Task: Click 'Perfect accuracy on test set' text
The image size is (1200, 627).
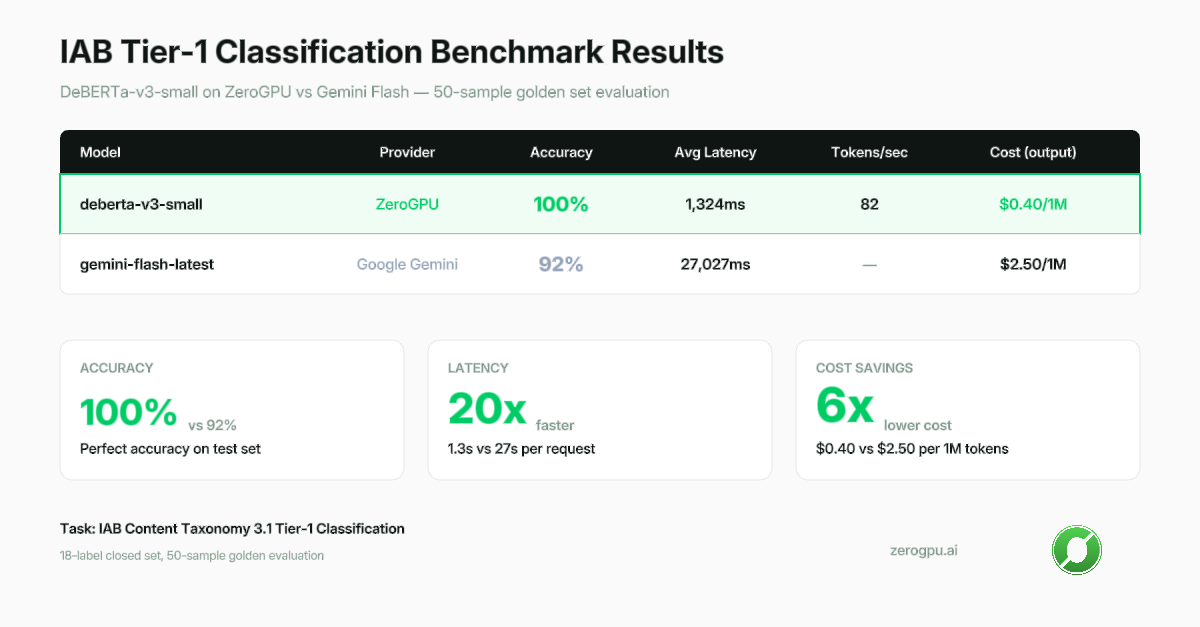Action: 170,449
